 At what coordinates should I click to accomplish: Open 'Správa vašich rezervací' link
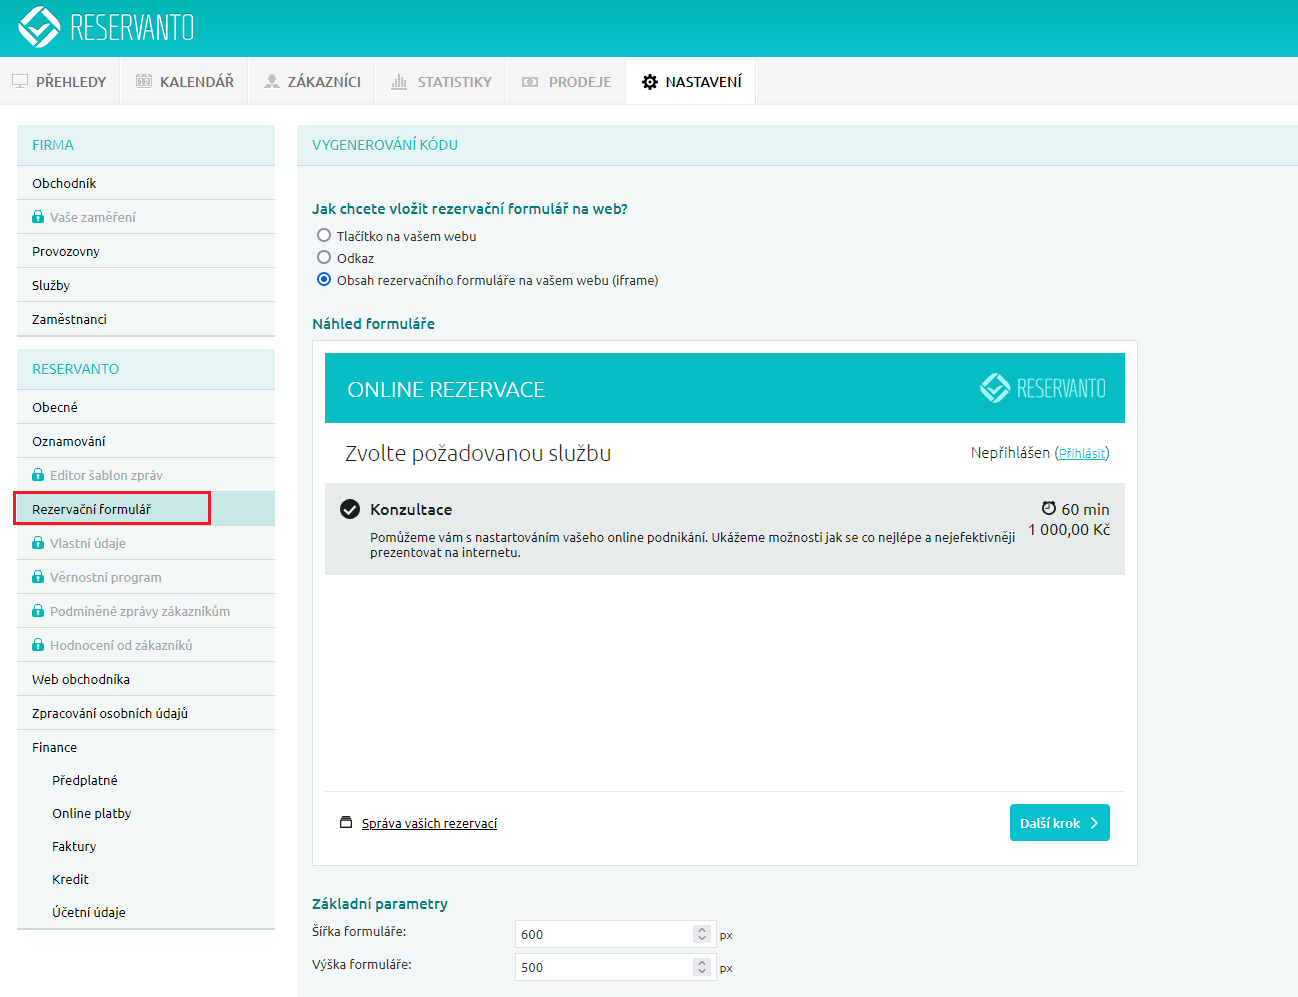click(429, 824)
